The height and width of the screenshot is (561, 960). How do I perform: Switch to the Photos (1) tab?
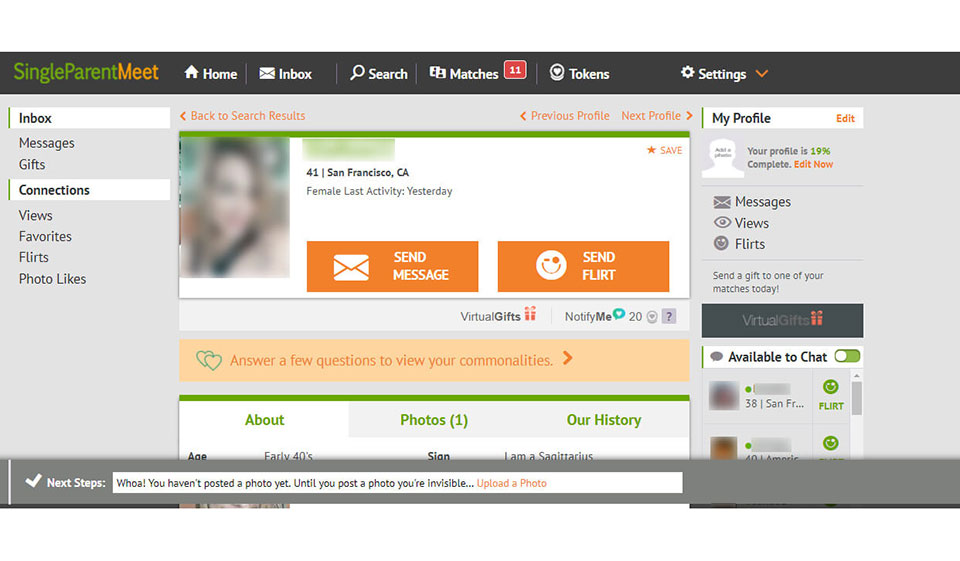434,420
